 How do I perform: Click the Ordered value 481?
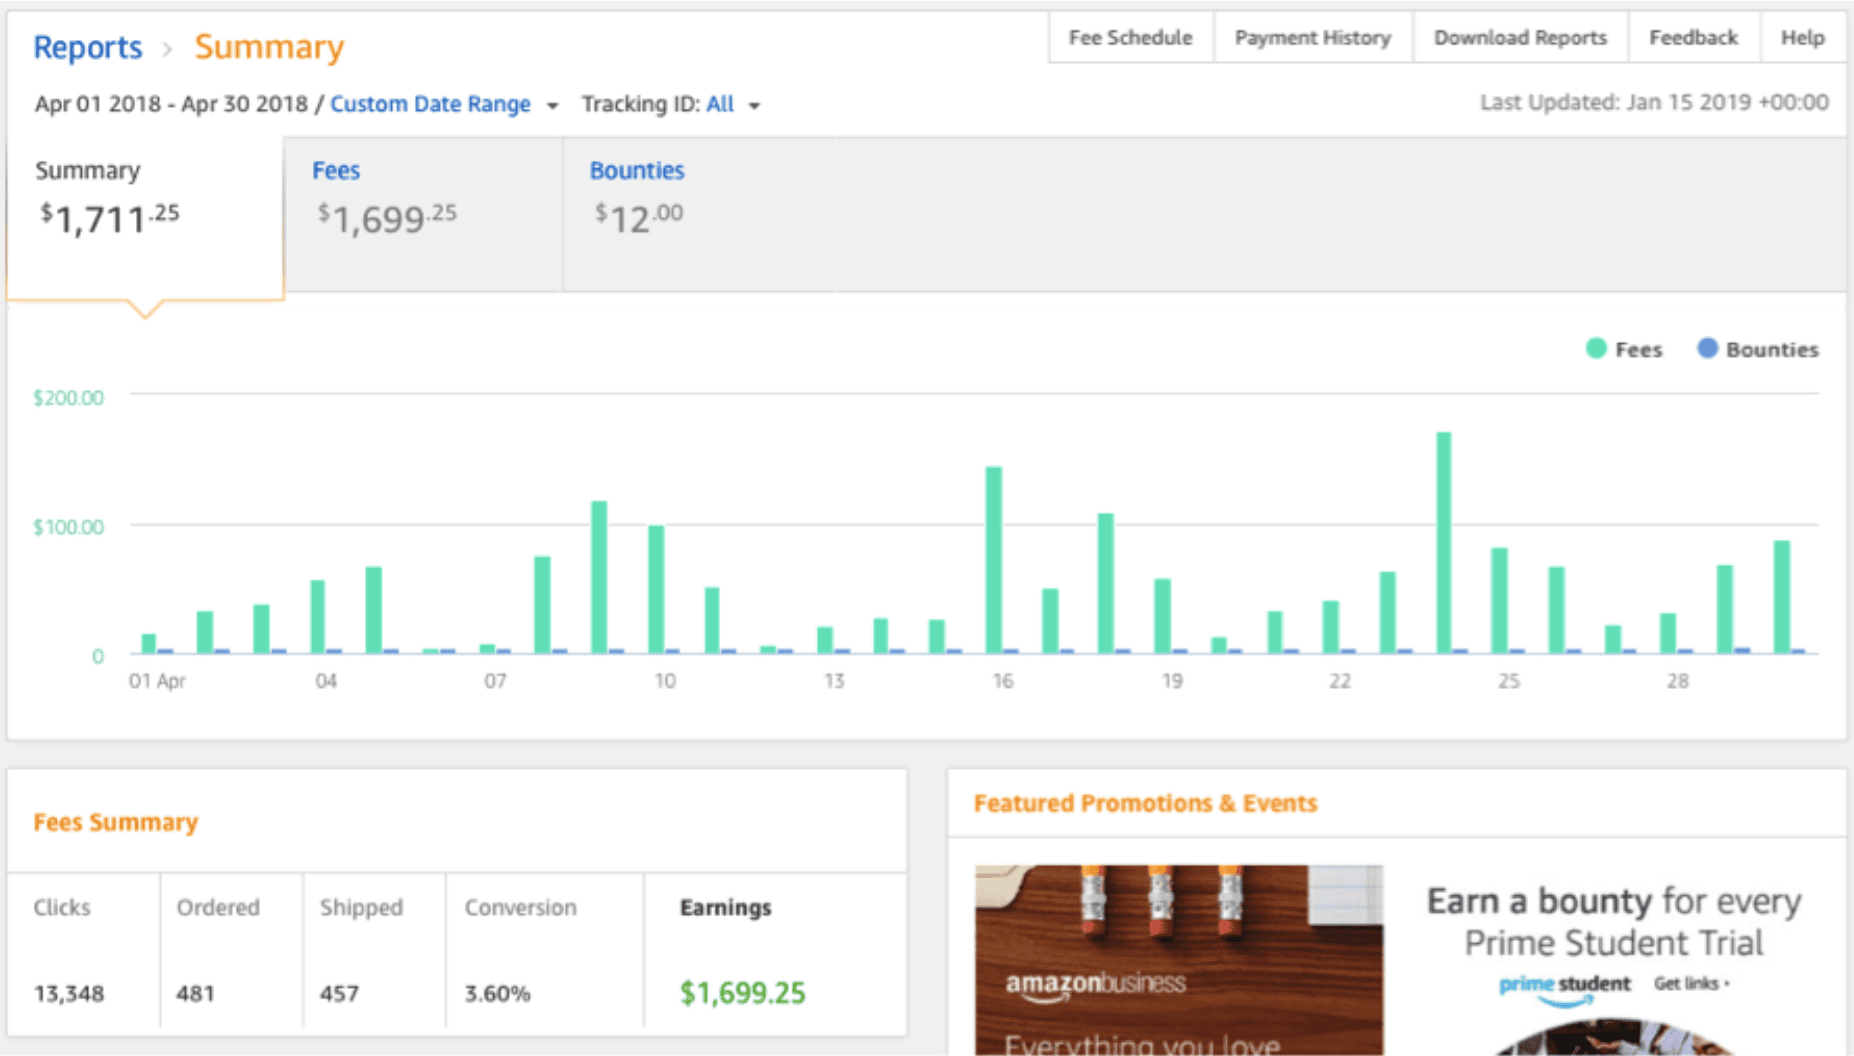coord(195,994)
